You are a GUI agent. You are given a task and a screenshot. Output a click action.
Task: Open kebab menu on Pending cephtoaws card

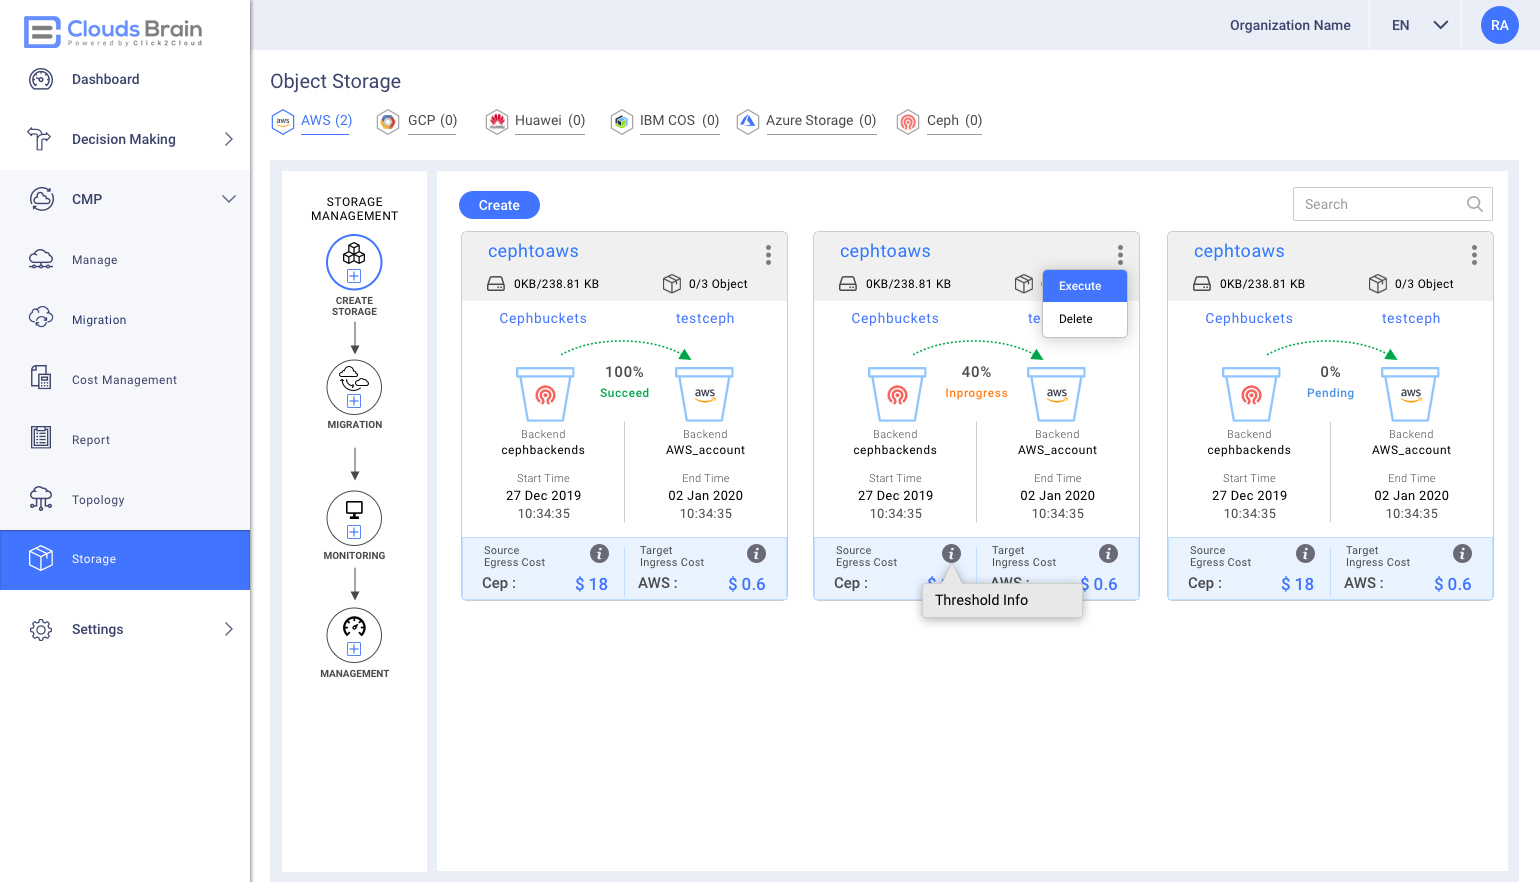(x=1474, y=255)
